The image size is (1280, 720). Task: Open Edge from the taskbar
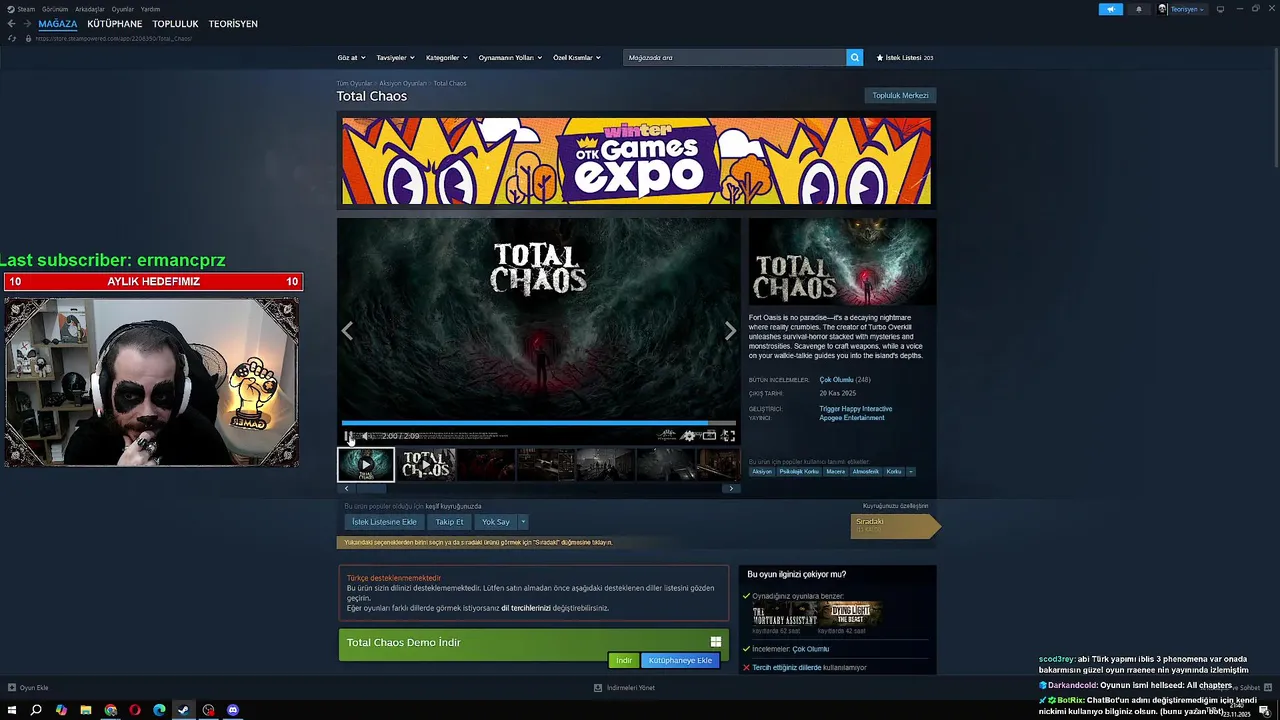(x=159, y=710)
